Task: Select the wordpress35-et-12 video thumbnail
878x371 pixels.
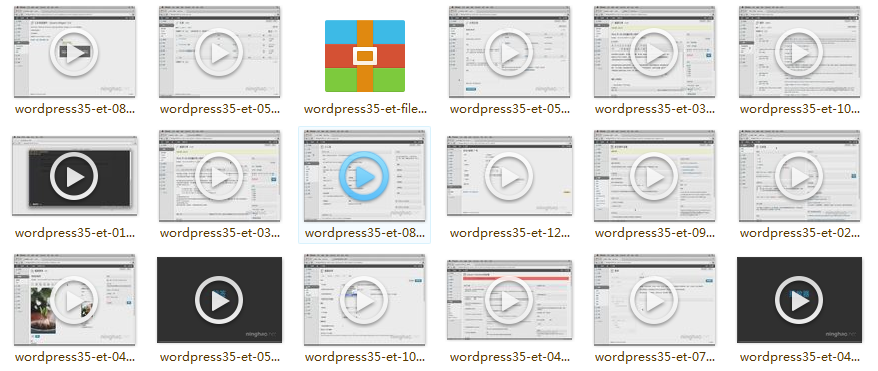Action: point(509,176)
